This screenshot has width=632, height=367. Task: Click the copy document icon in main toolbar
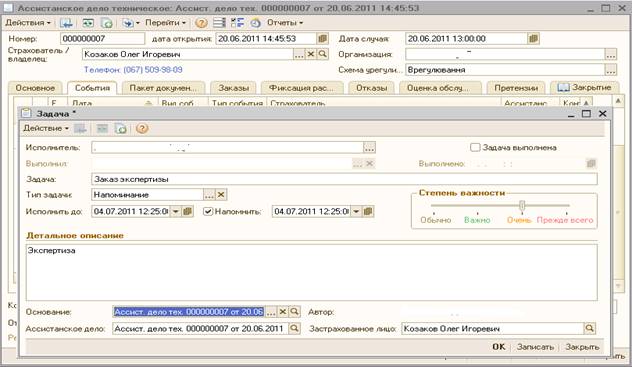107,23
